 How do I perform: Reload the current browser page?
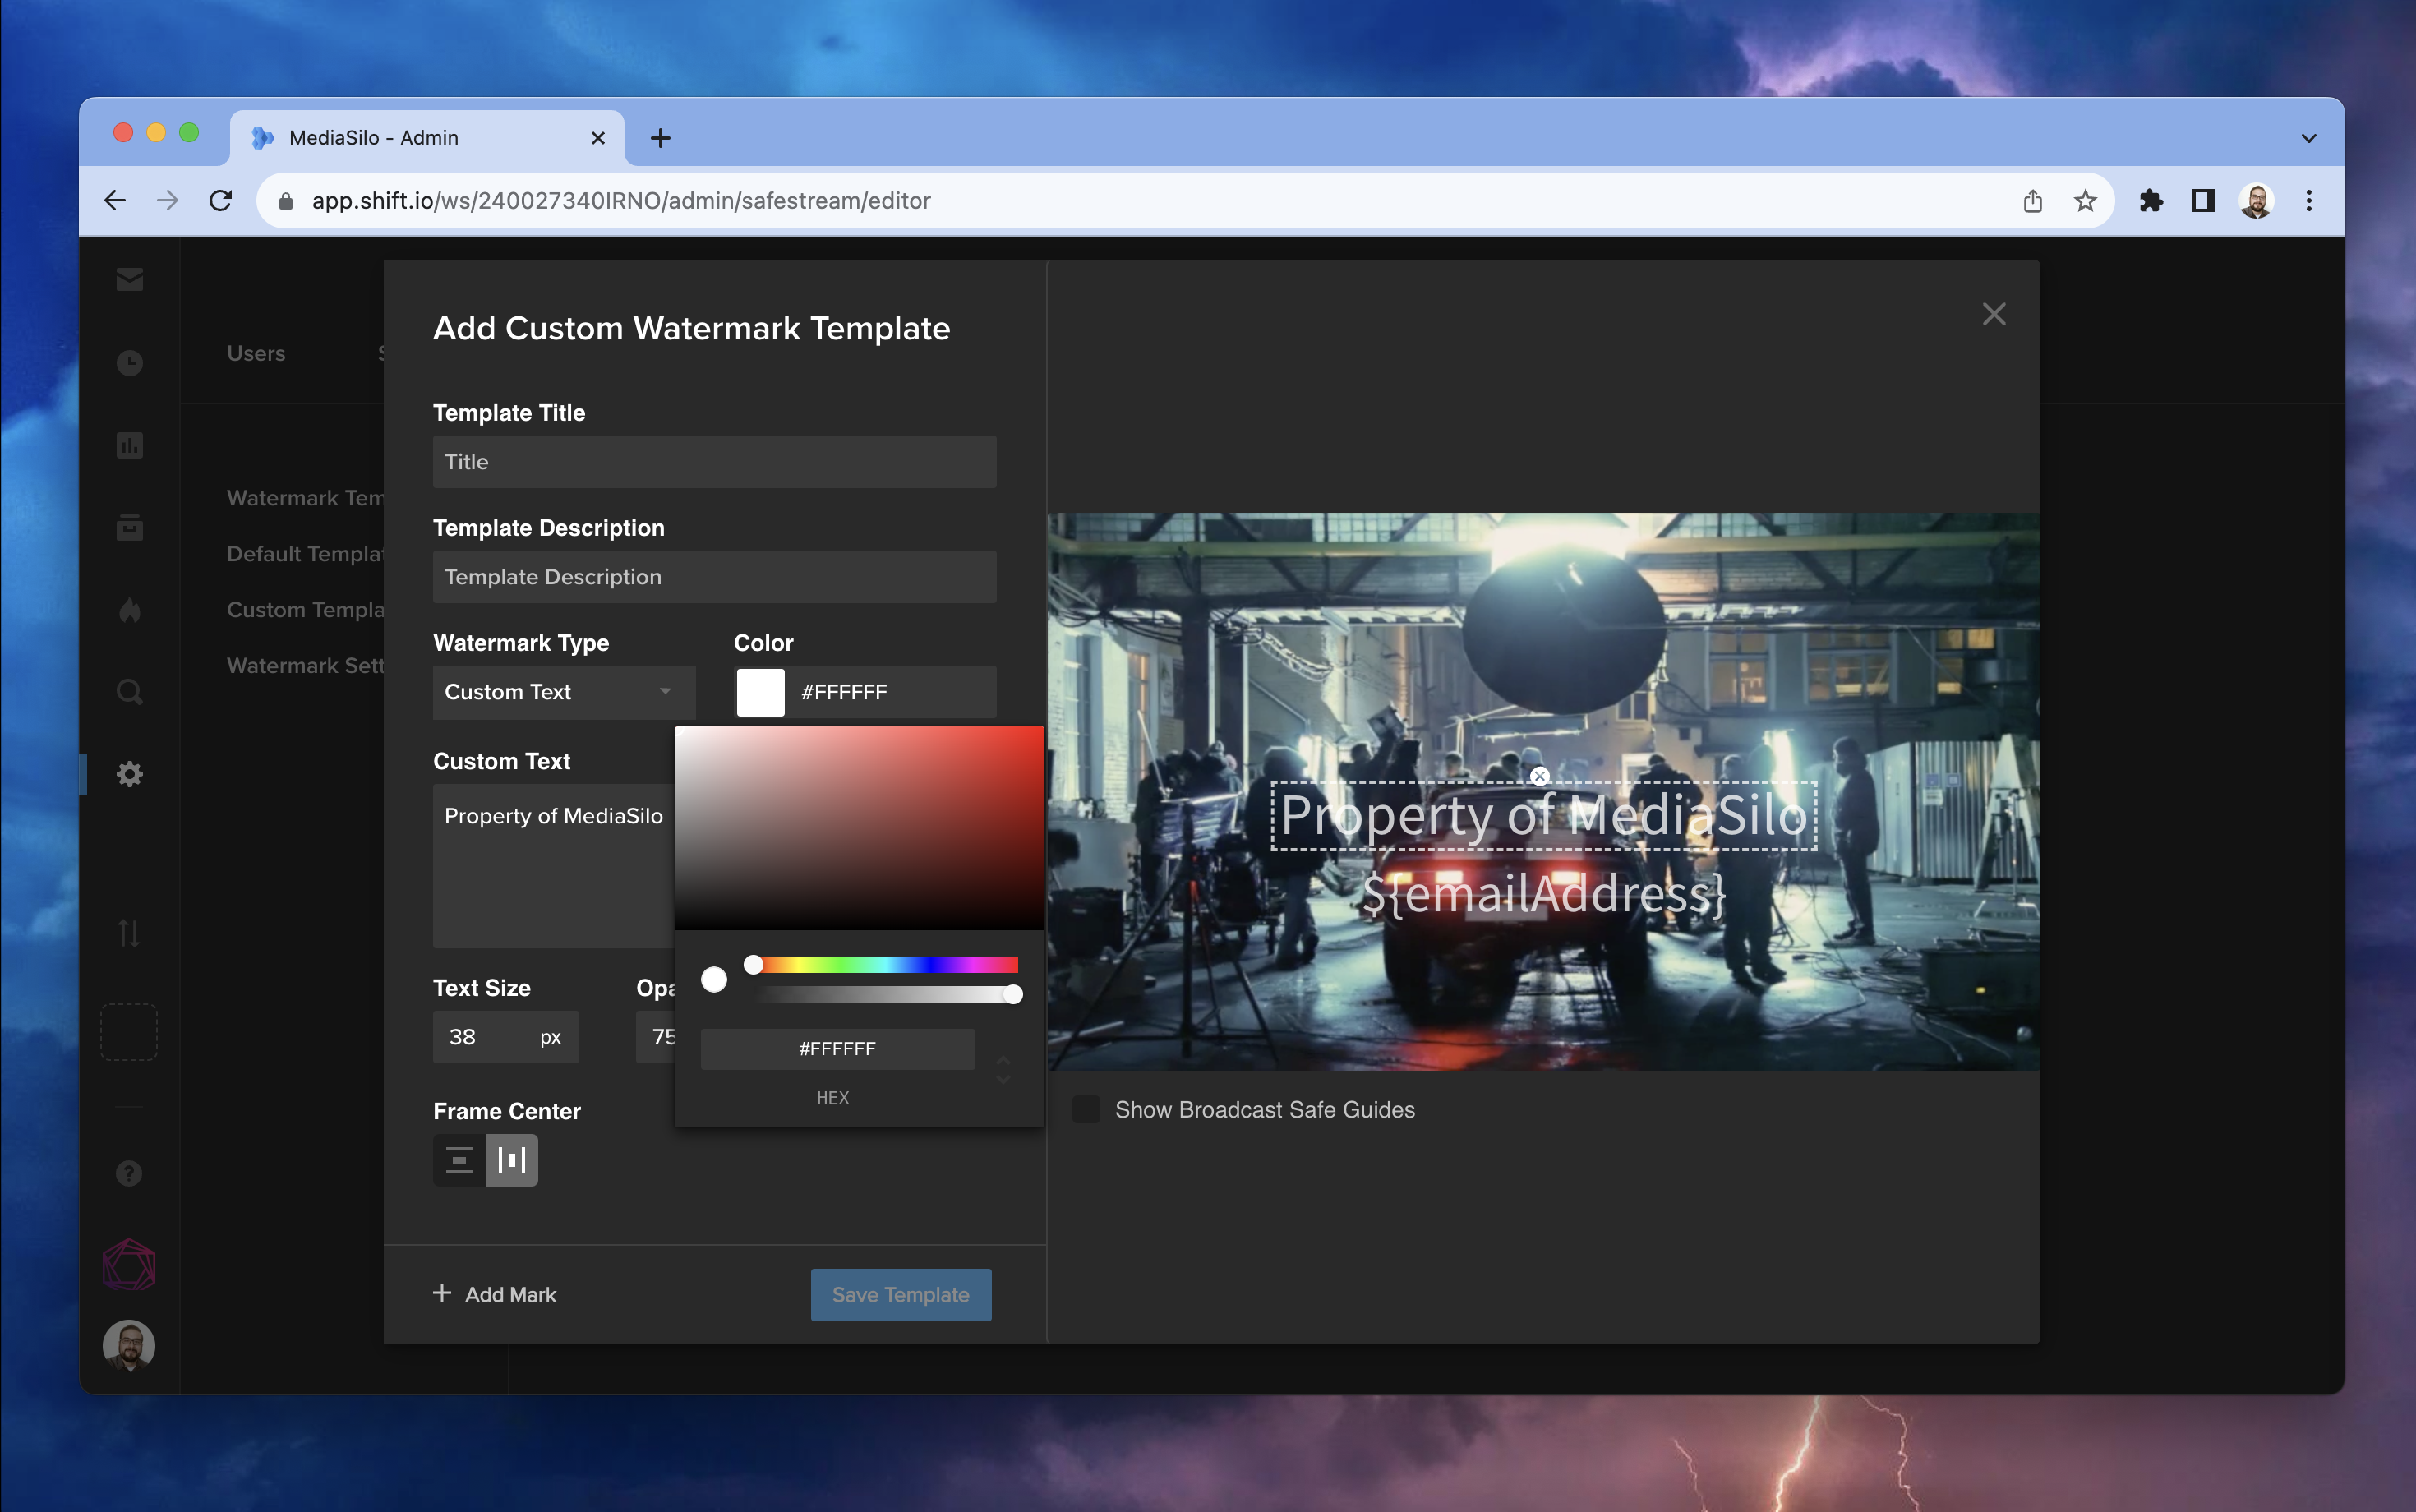tap(221, 201)
